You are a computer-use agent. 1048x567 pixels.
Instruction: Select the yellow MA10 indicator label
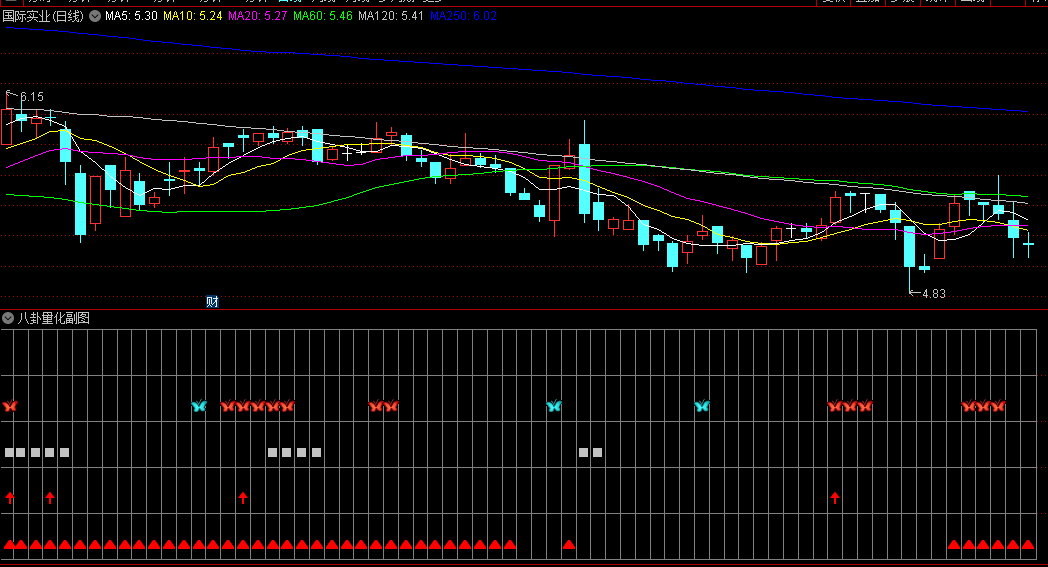(x=192, y=17)
